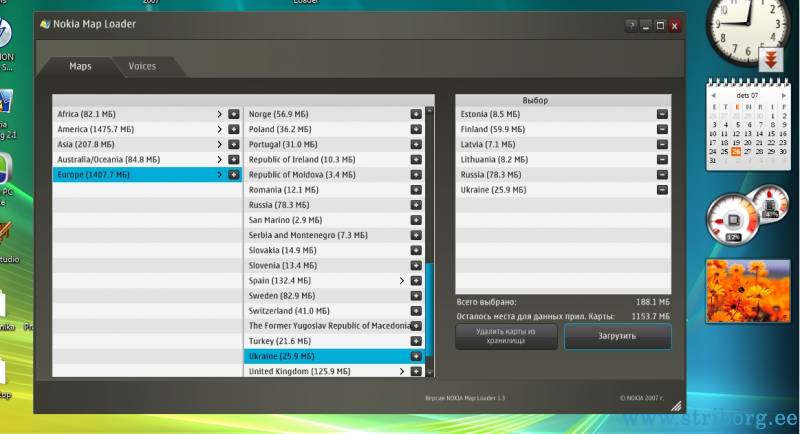800x434 pixels.
Task: Add United Kingdom map with plus icon
Action: click(416, 371)
